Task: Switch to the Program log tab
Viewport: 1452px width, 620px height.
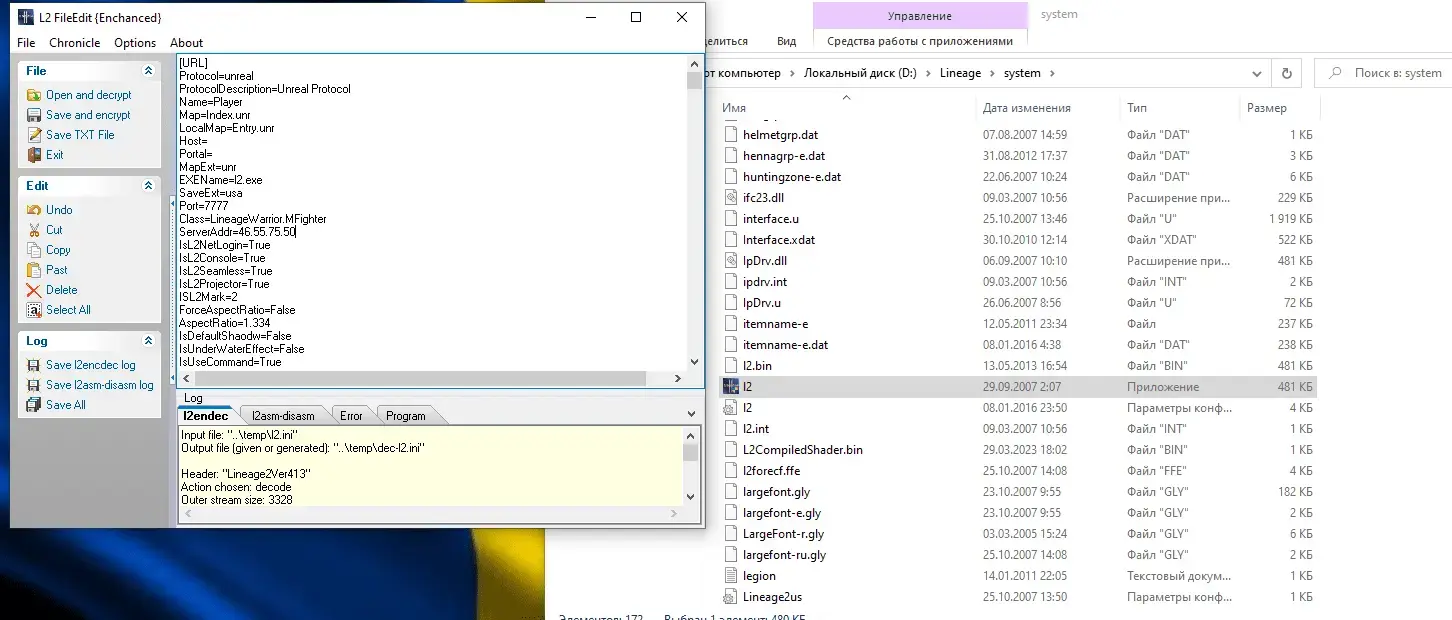Action: click(x=406, y=416)
